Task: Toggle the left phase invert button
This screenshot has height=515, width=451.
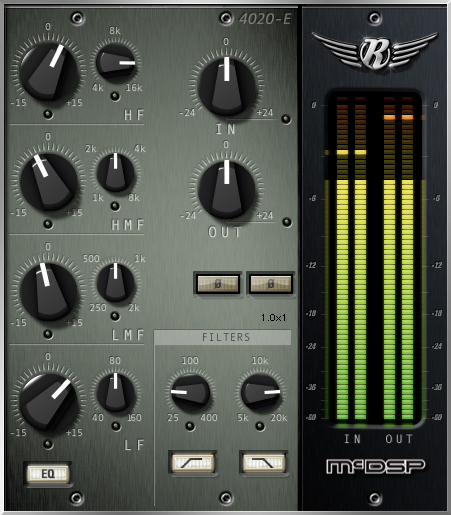Action: point(218,284)
